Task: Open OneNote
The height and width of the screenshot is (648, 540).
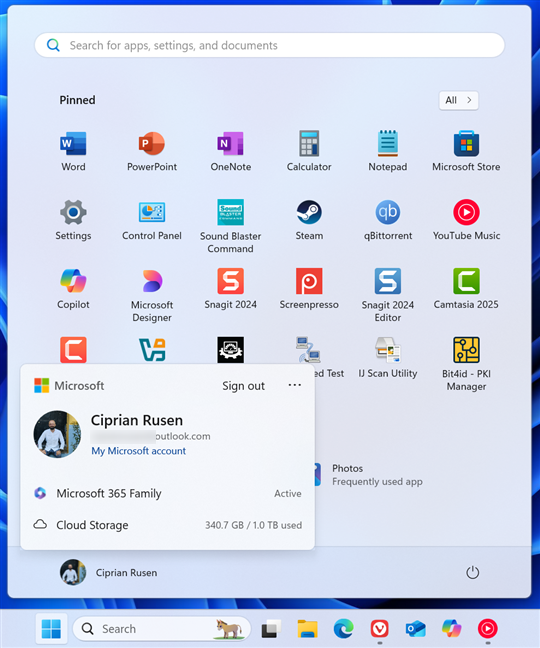Action: [x=231, y=151]
